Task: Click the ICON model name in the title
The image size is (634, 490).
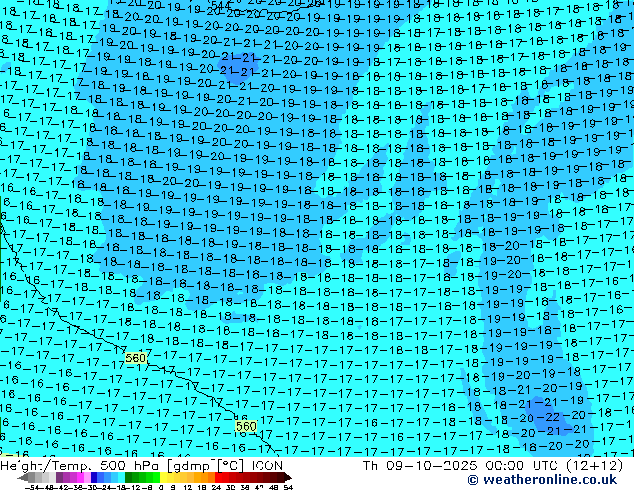Action: pyautogui.click(x=267, y=465)
